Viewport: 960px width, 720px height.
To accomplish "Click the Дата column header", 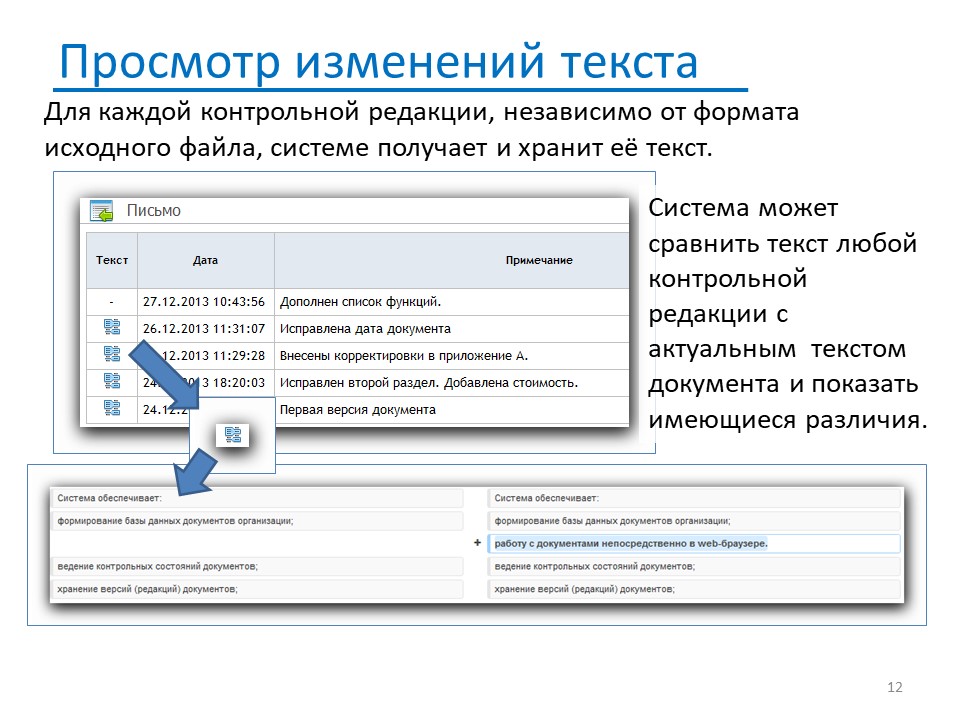I will pyautogui.click(x=206, y=260).
